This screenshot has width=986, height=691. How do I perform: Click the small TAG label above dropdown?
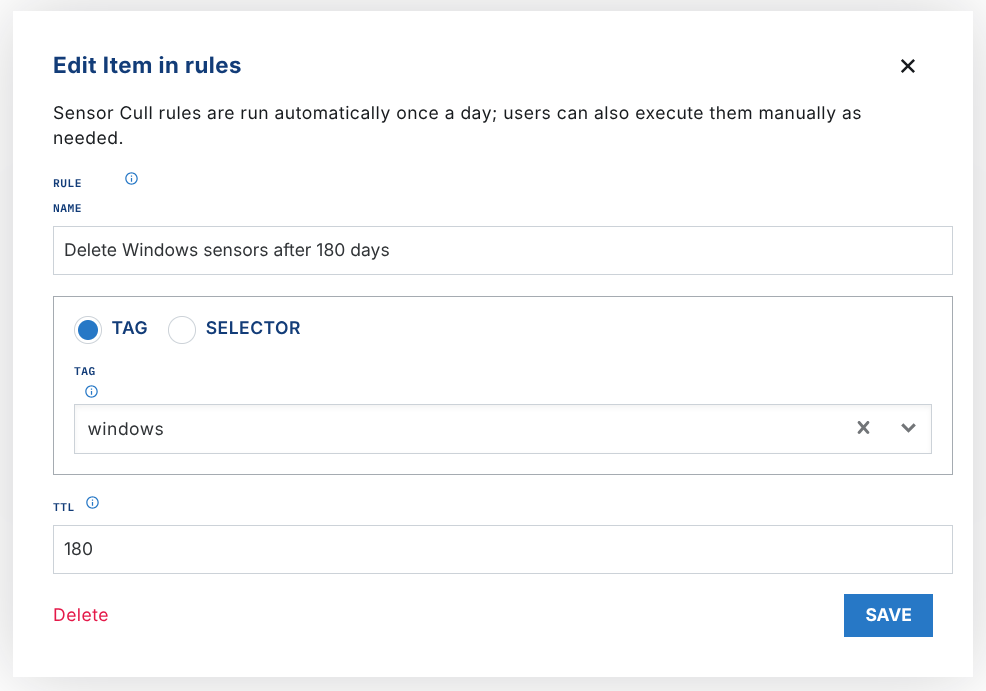pyautogui.click(x=85, y=371)
